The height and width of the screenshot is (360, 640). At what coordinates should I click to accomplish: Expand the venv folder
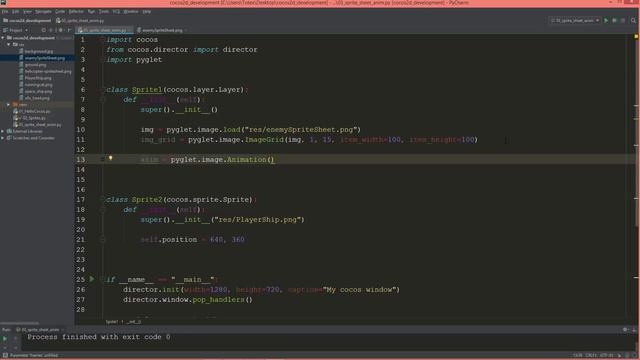pyautogui.click(x=9, y=104)
